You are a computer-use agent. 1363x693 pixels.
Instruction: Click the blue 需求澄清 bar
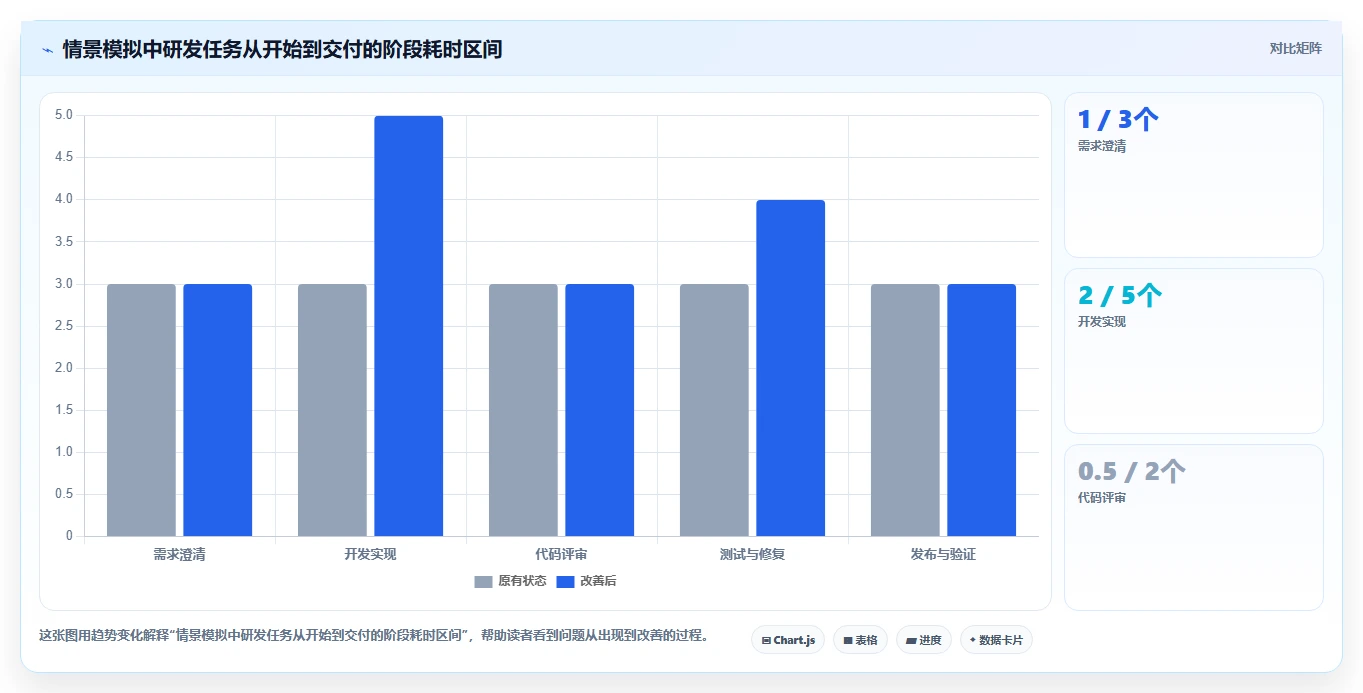pos(217,410)
